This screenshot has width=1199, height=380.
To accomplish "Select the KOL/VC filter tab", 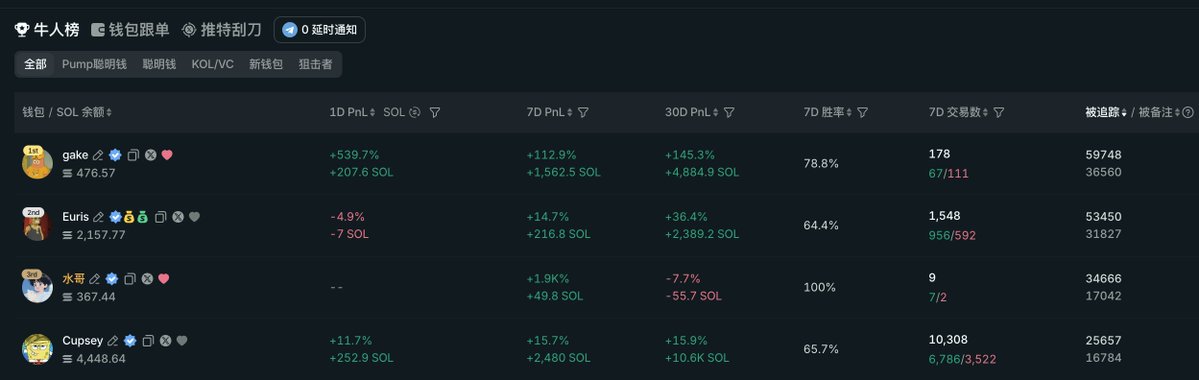I will pos(213,64).
